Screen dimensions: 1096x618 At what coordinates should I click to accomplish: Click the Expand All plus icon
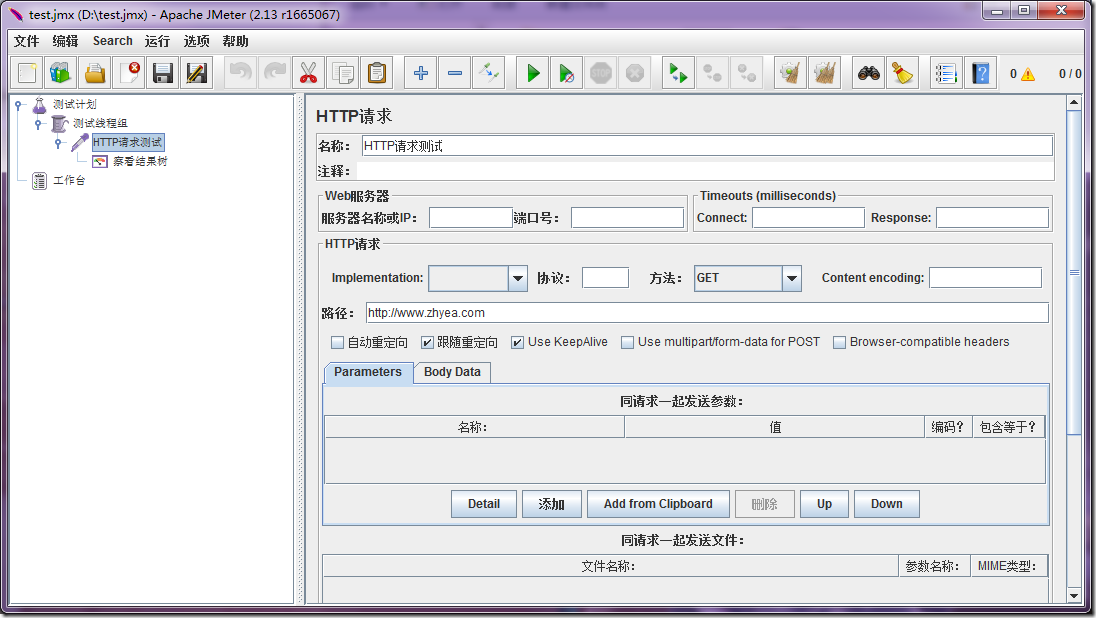tap(421, 73)
